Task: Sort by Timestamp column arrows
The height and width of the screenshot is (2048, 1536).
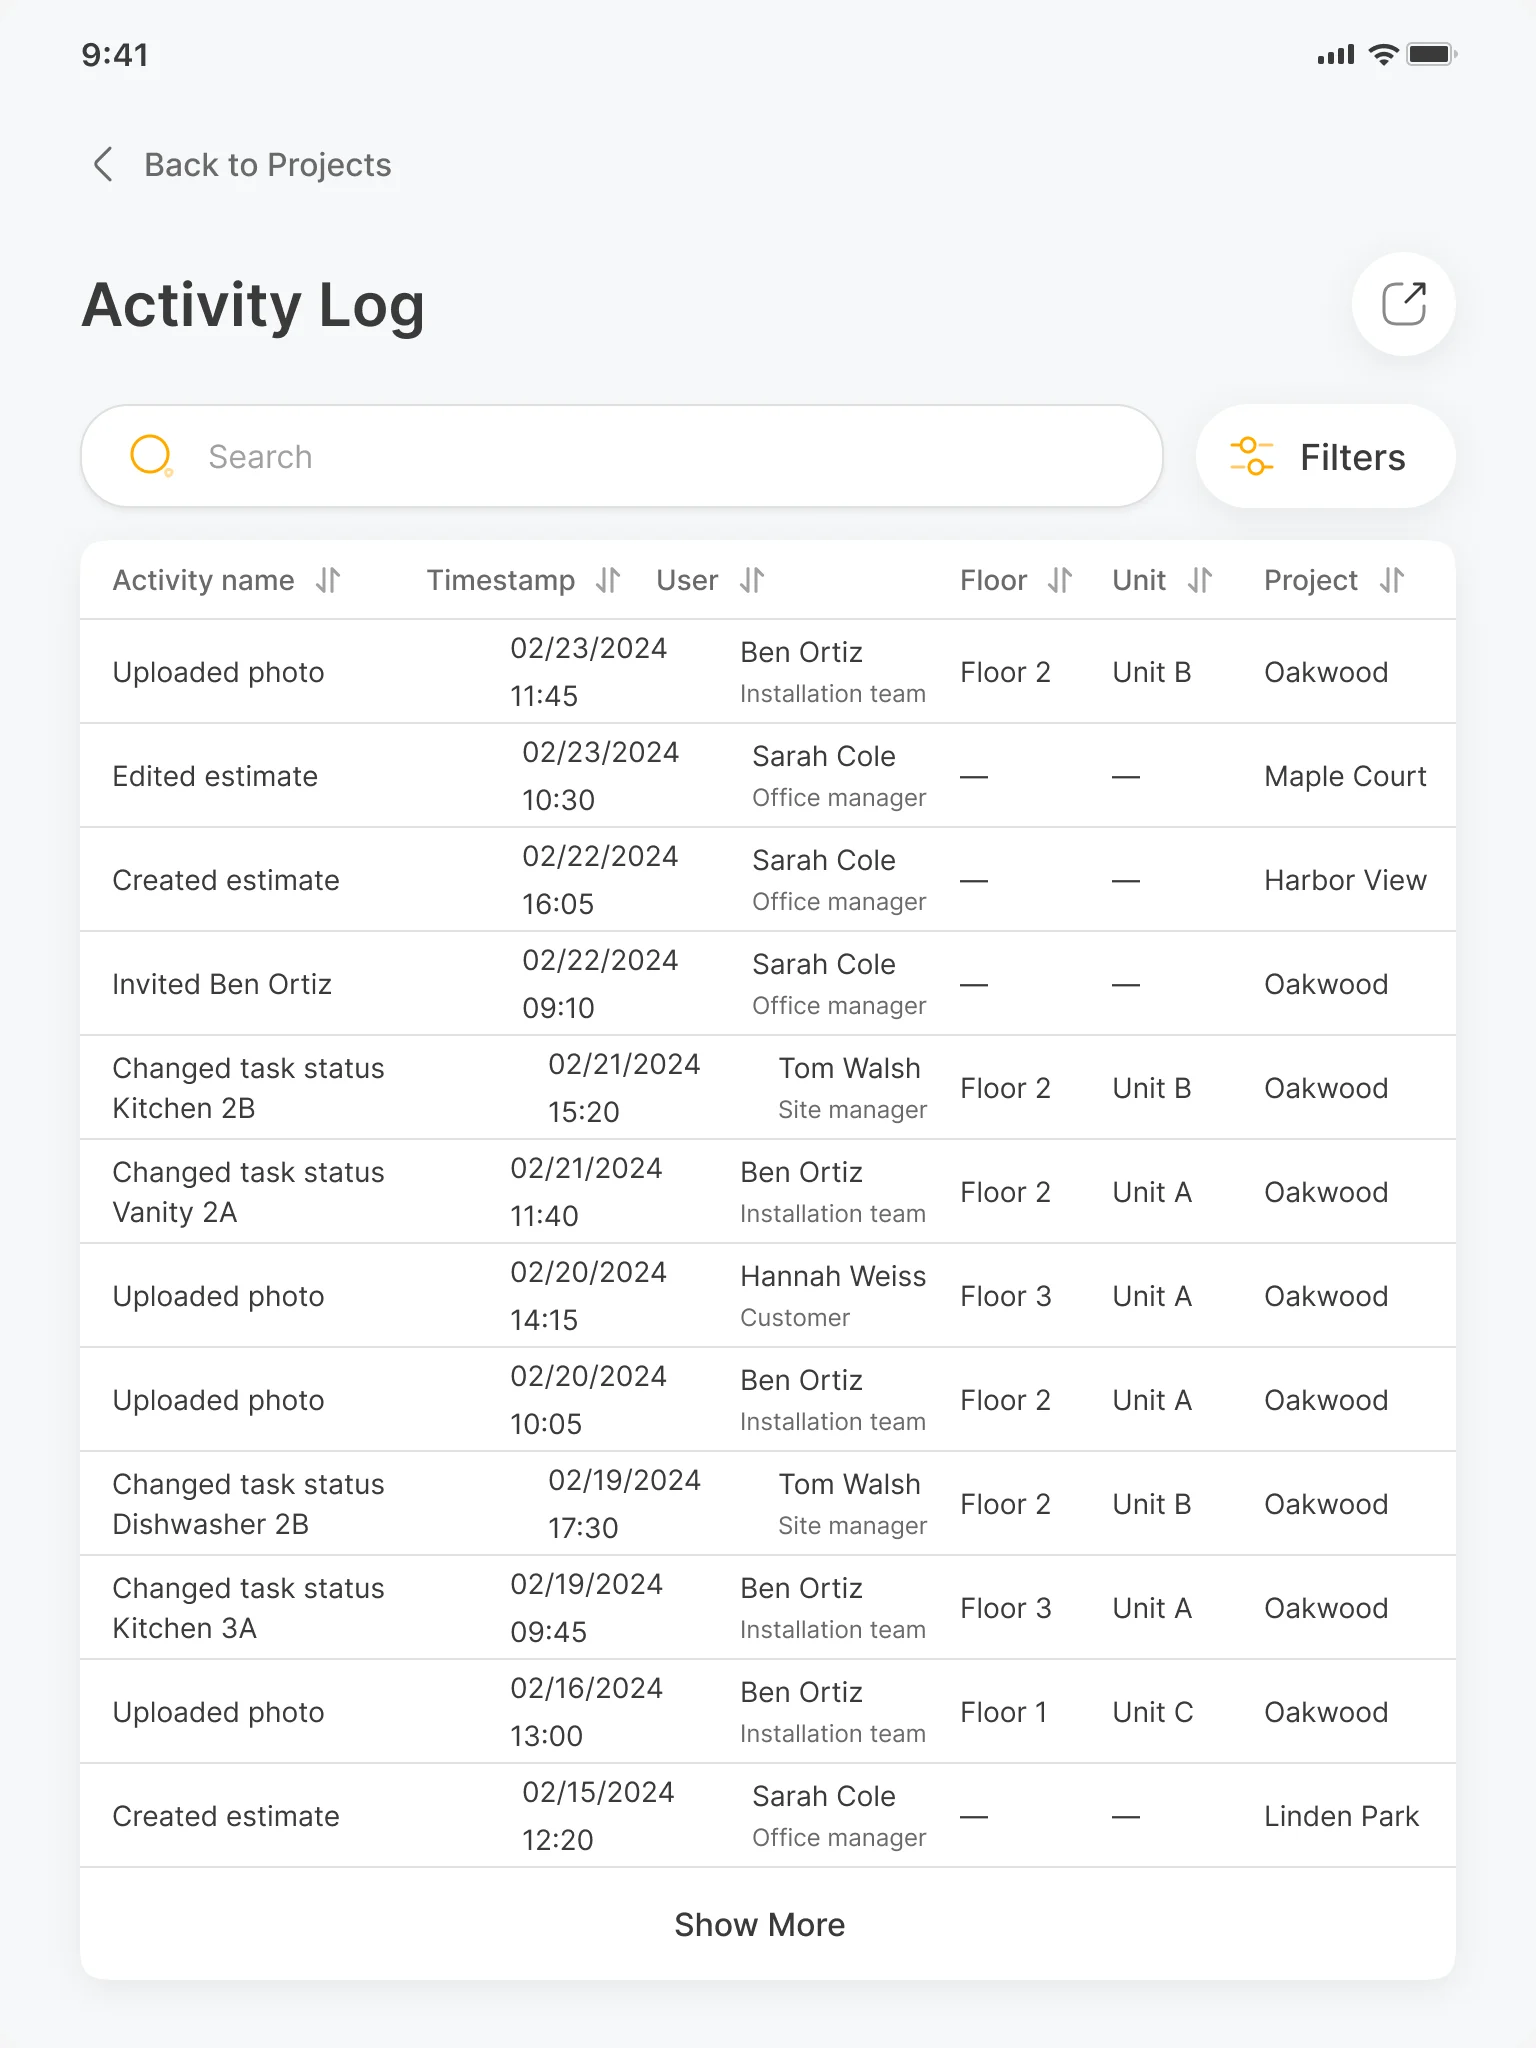Action: pos(608,580)
